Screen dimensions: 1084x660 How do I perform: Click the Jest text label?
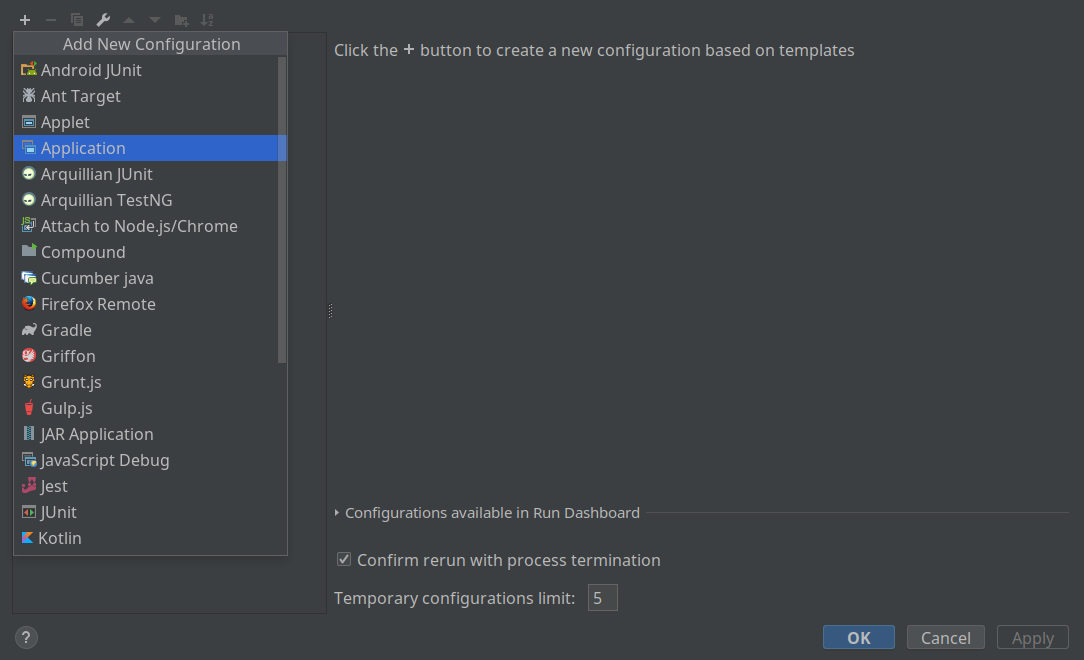click(54, 487)
